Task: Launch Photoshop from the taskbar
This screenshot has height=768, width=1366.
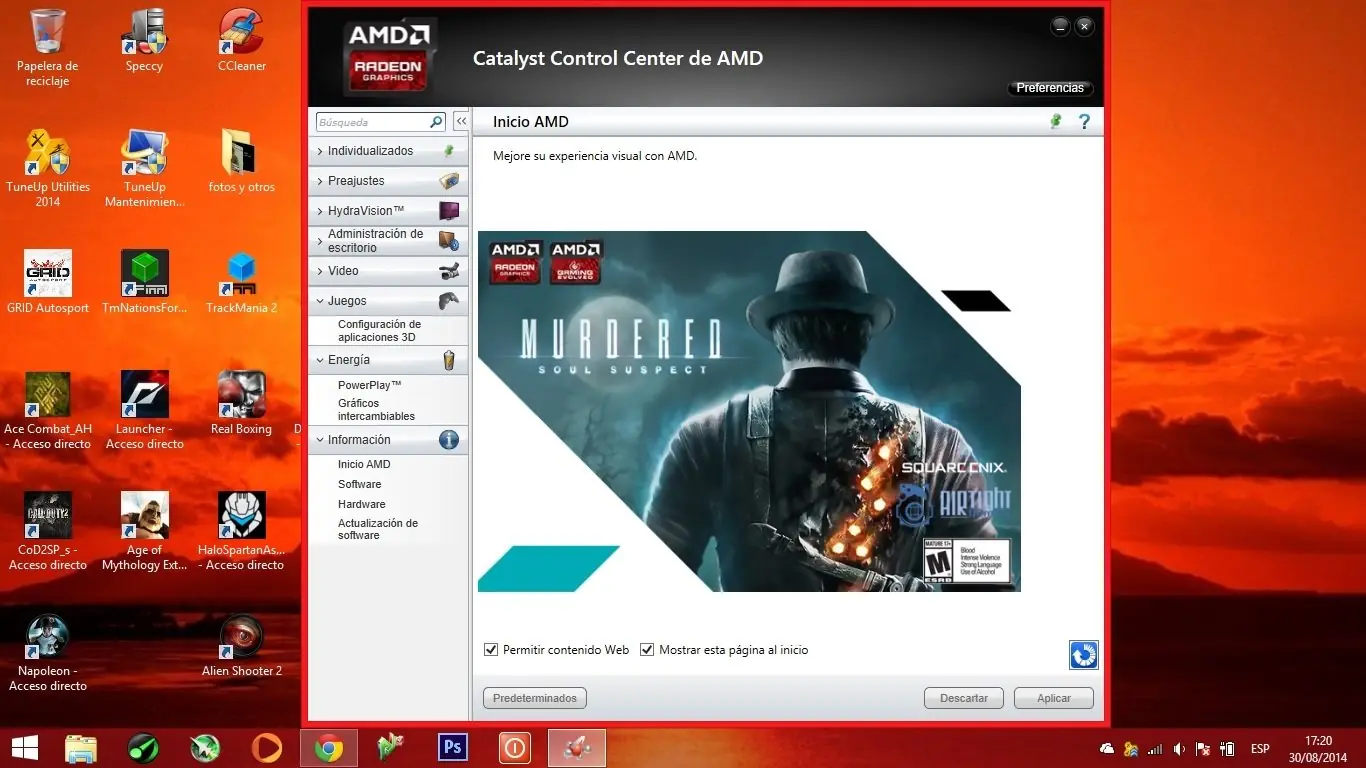Action: pyautogui.click(x=453, y=747)
